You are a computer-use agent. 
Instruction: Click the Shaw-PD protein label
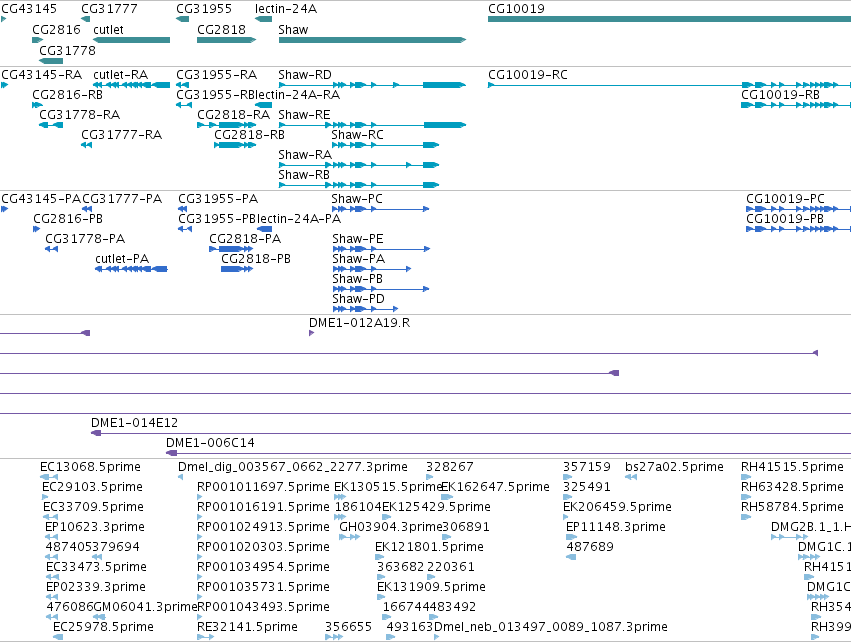coord(359,299)
